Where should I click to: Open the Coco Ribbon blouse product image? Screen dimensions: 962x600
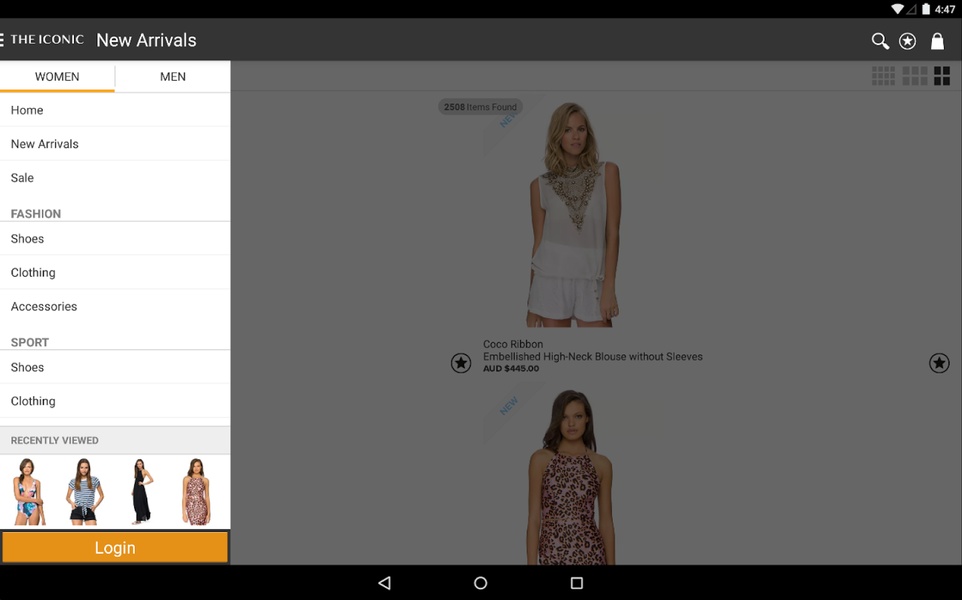pyautogui.click(x=574, y=215)
